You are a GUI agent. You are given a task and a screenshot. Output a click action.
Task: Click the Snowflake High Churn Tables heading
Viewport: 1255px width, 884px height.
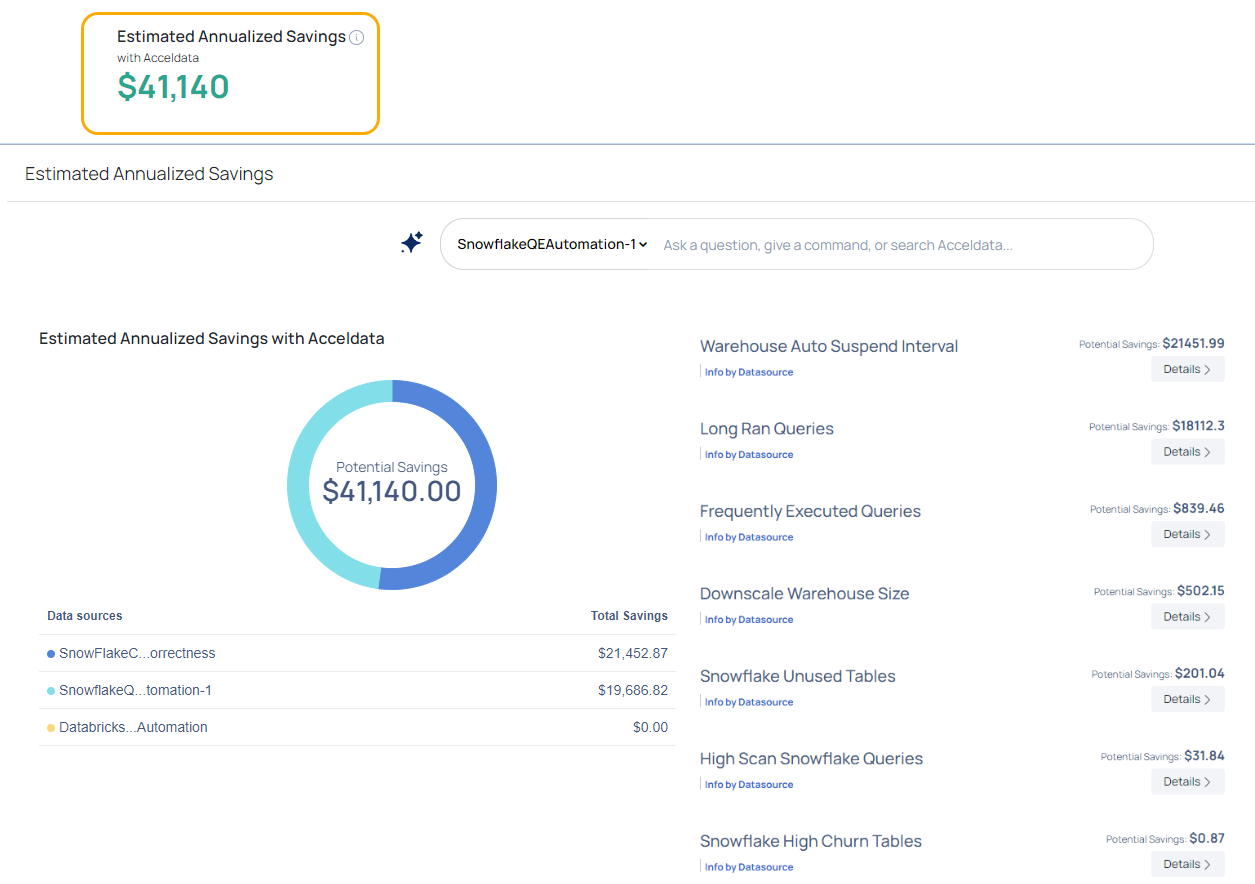tap(811, 841)
